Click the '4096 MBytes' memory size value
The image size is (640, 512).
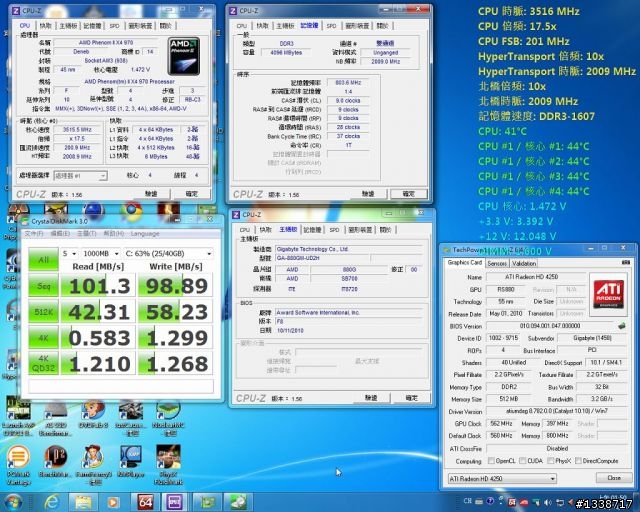286,53
